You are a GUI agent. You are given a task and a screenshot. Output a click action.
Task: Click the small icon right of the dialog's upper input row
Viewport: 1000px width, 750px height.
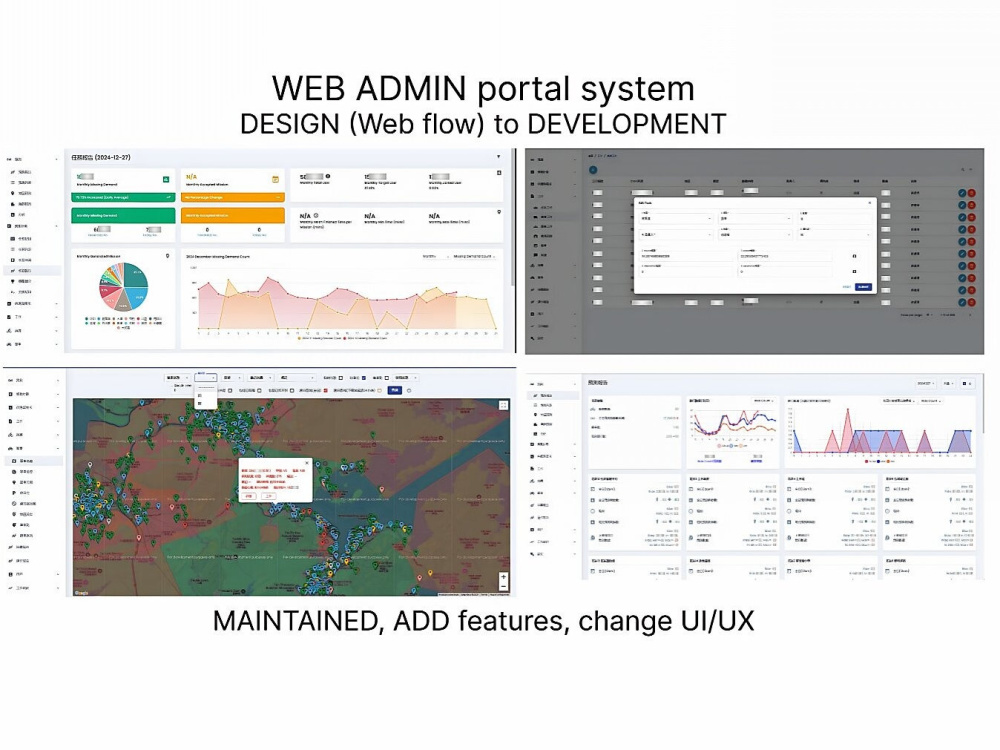pos(854,256)
